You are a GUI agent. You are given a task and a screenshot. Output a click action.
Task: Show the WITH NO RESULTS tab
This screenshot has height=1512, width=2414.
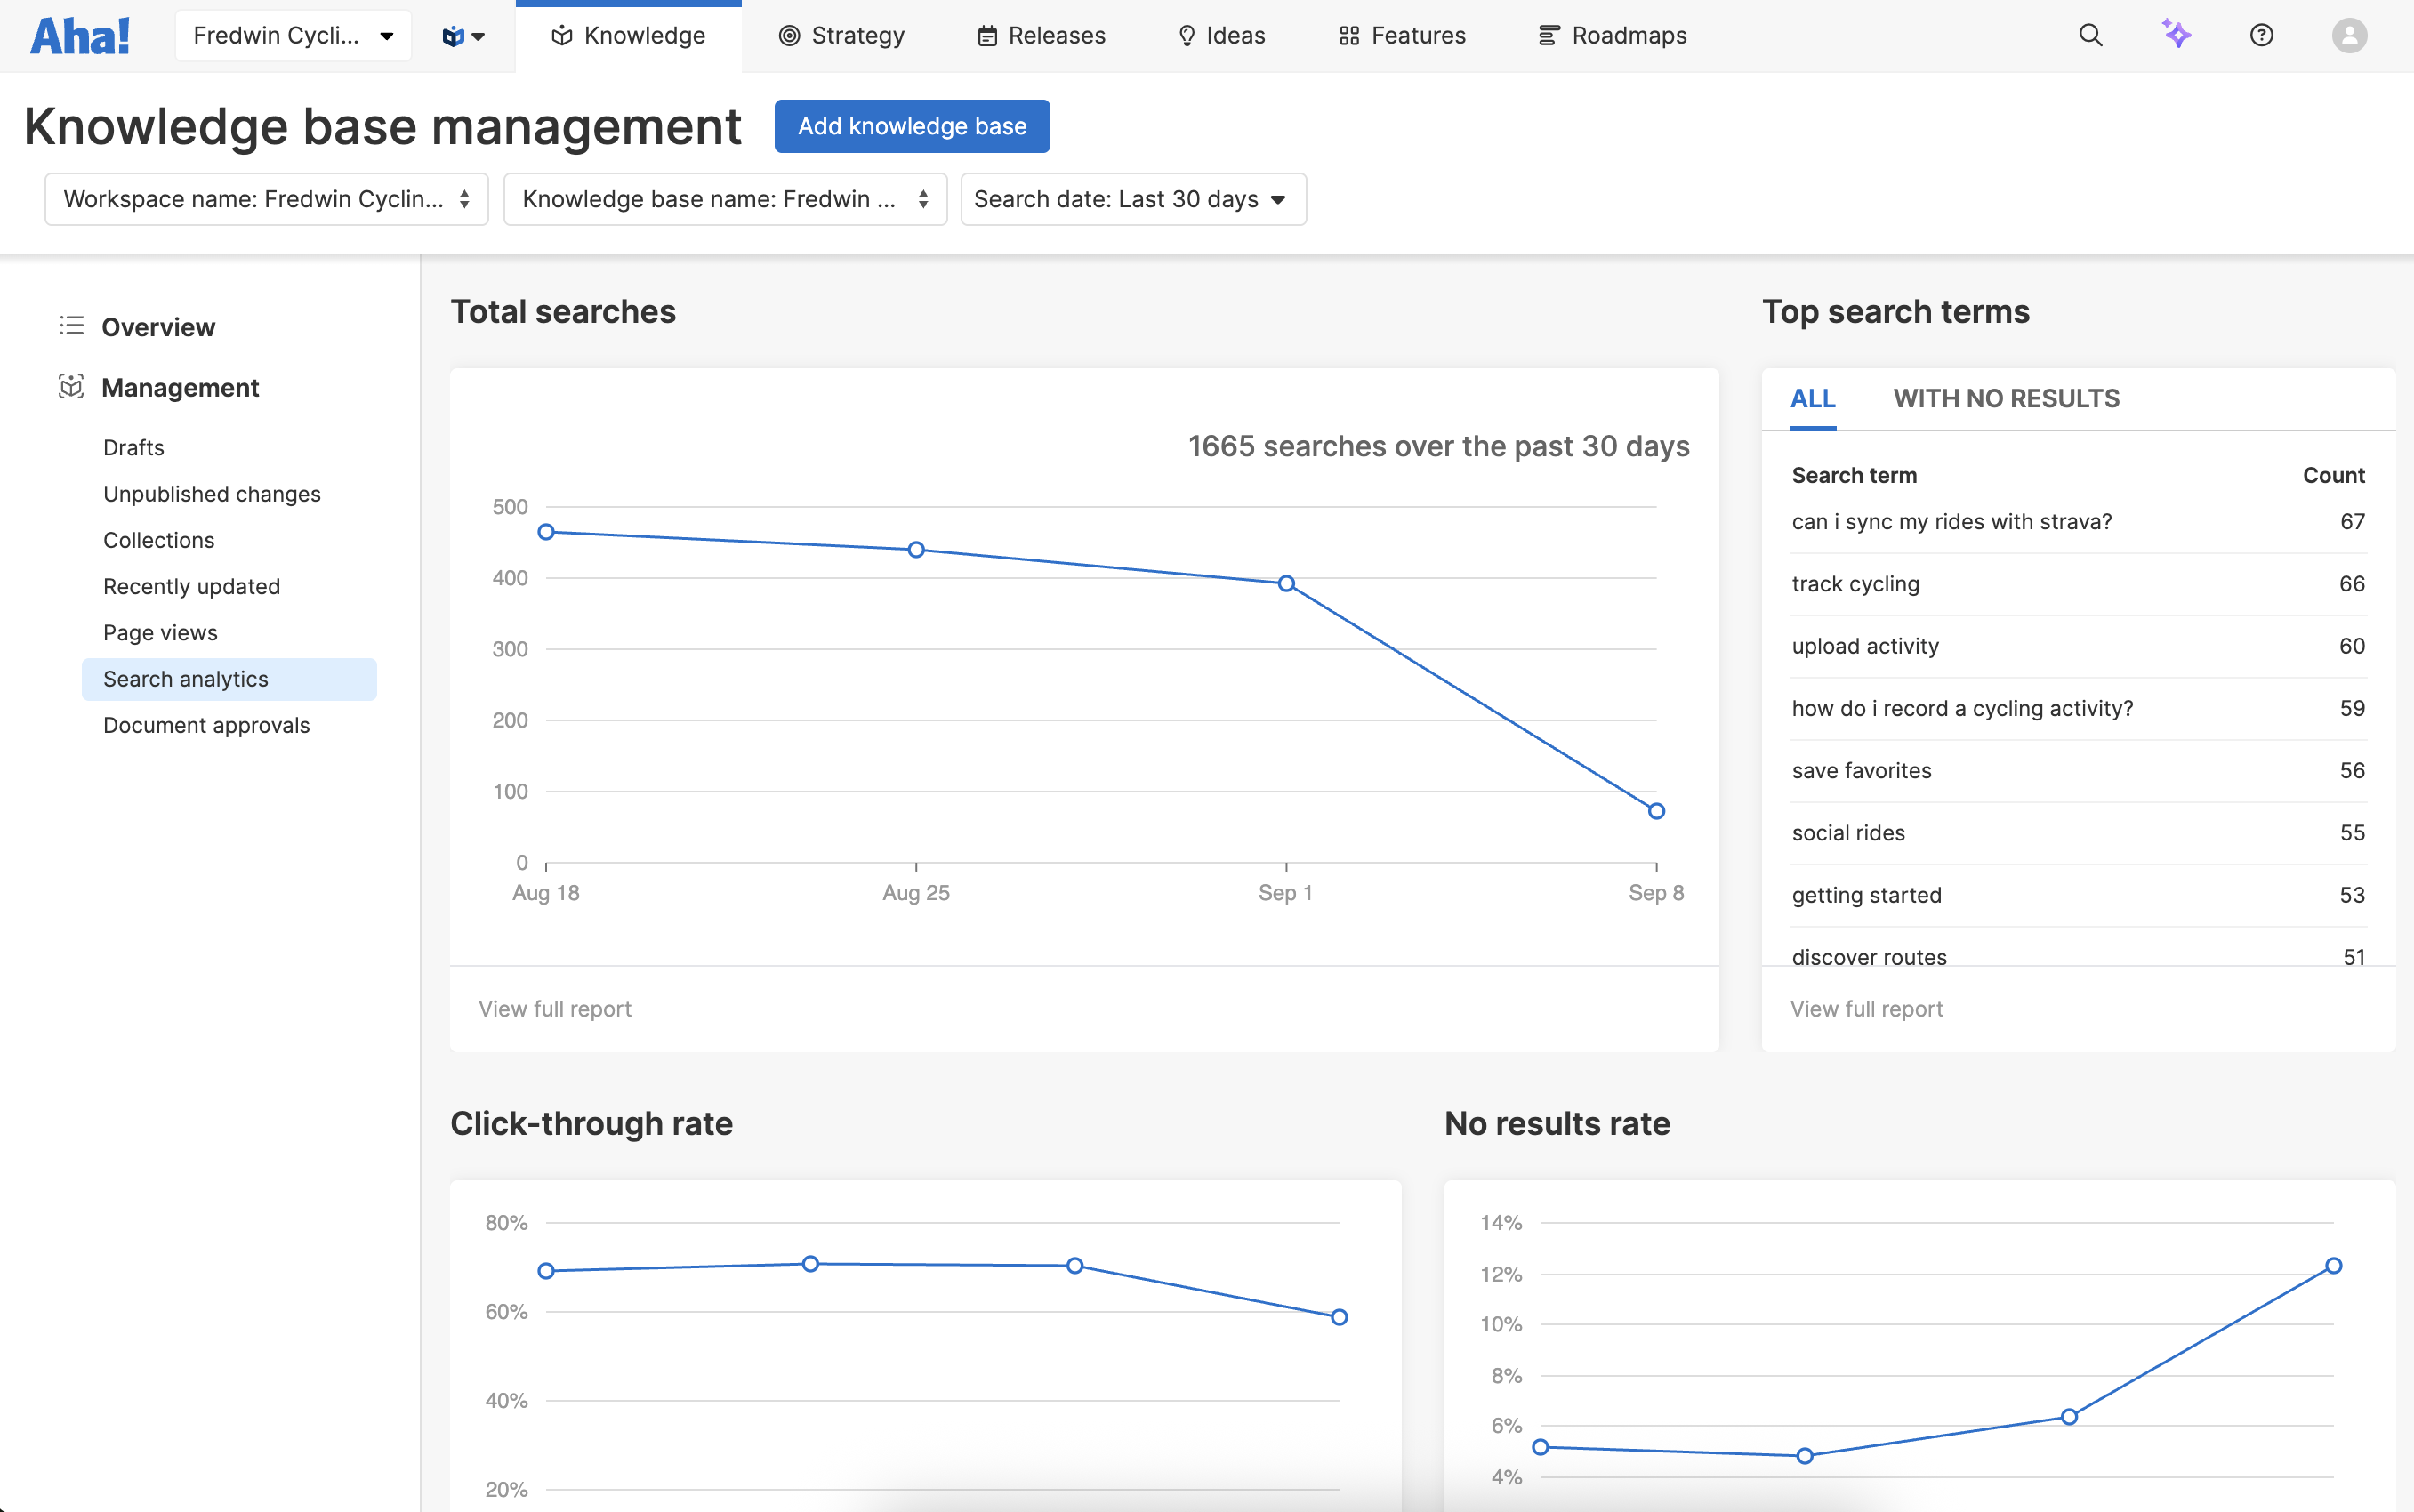[2006, 399]
